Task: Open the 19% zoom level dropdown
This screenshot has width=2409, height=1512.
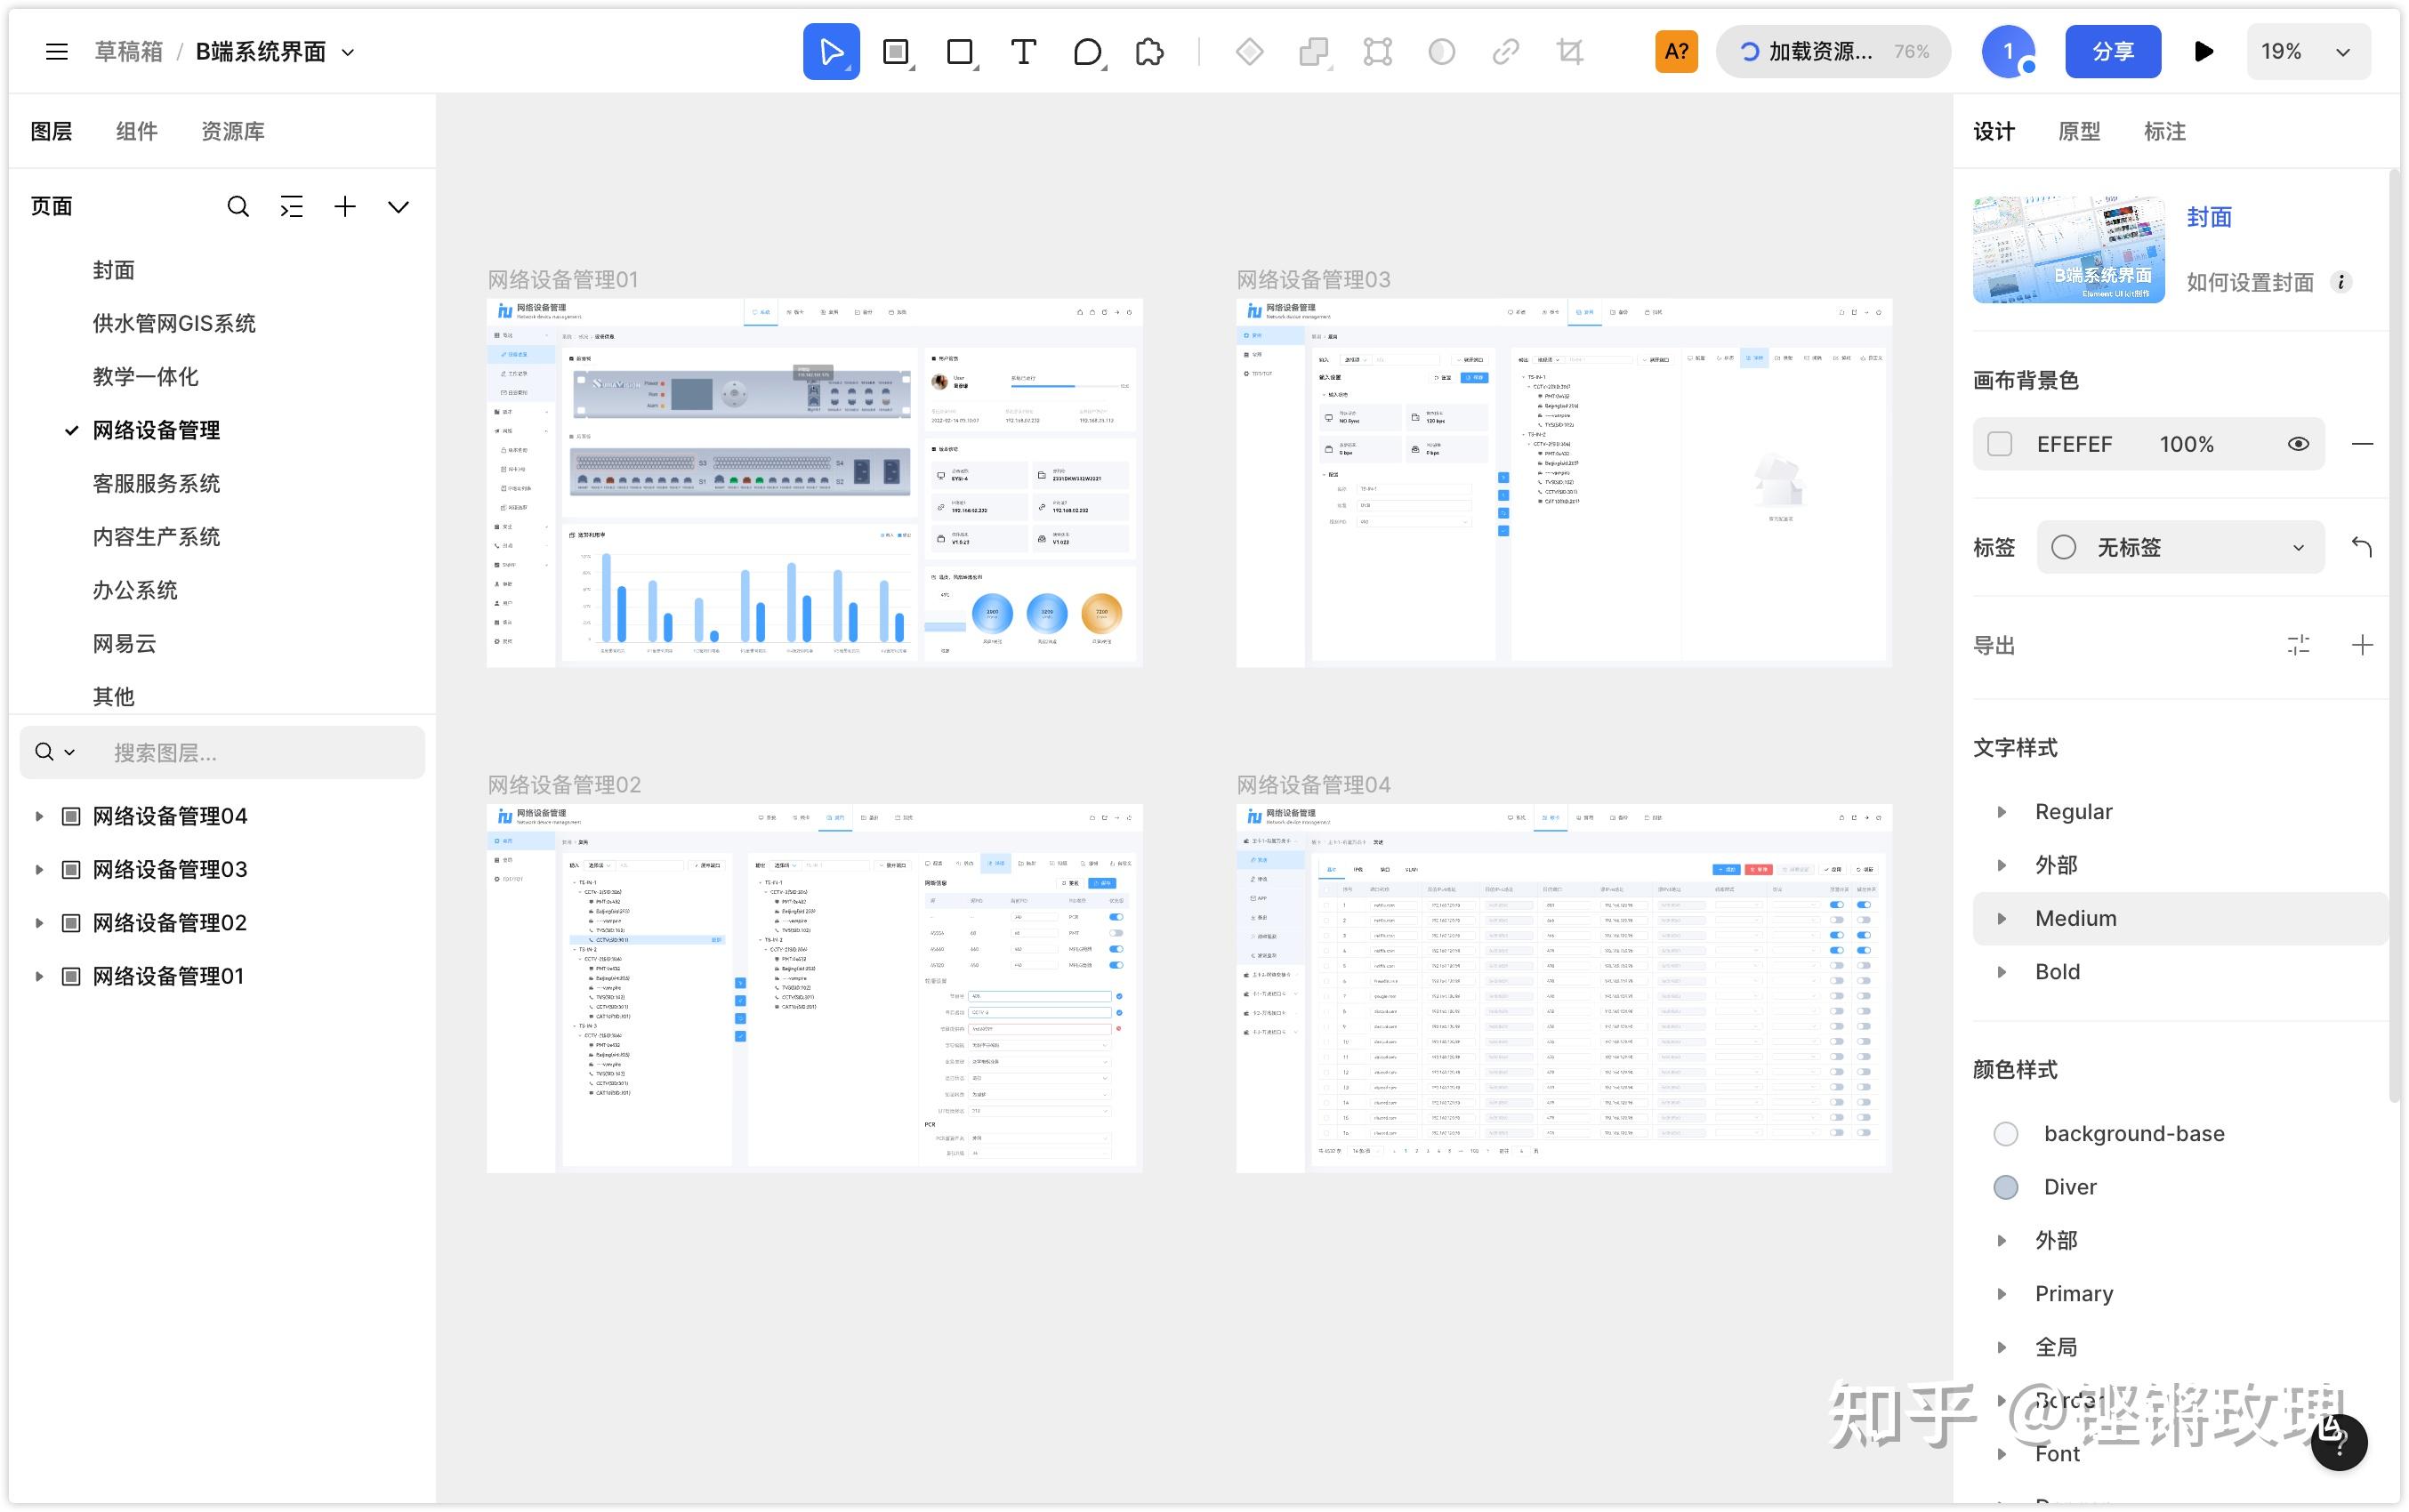Action: [x=2306, y=52]
